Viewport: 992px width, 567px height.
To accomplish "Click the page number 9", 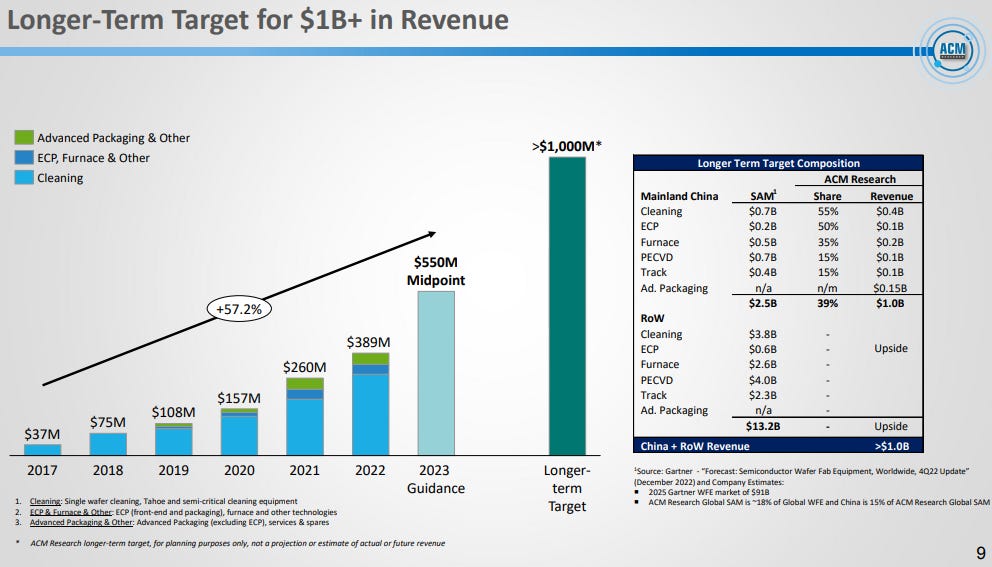I will [x=981, y=552].
